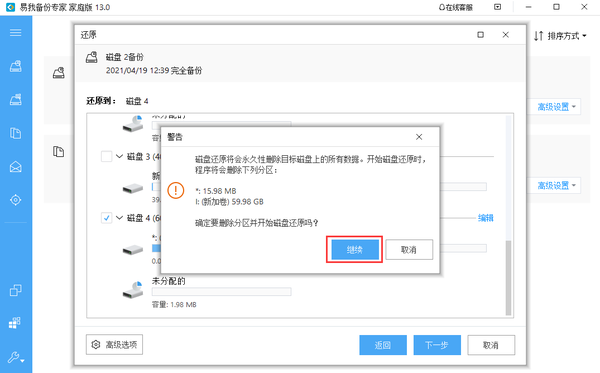
Task: Click file backup task icon in main list
Action: tap(59, 151)
